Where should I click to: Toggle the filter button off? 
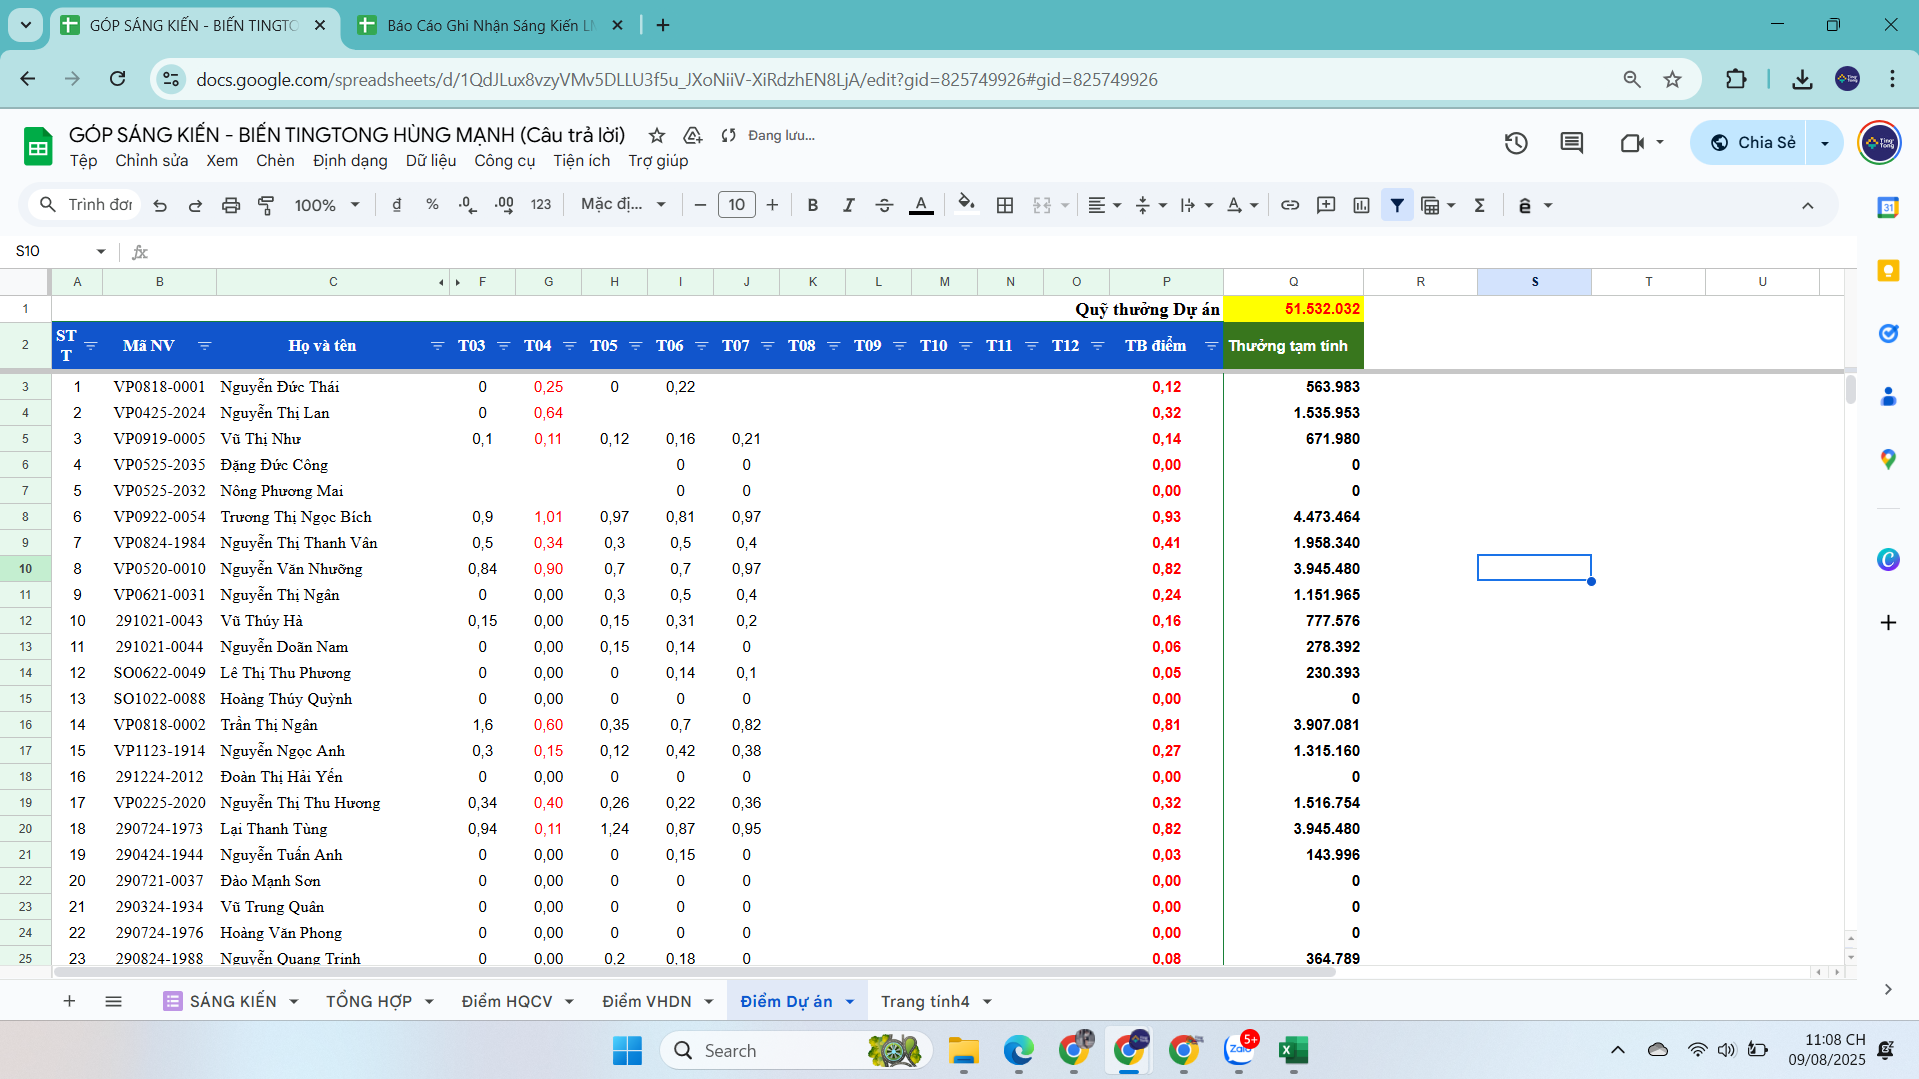coord(1397,205)
